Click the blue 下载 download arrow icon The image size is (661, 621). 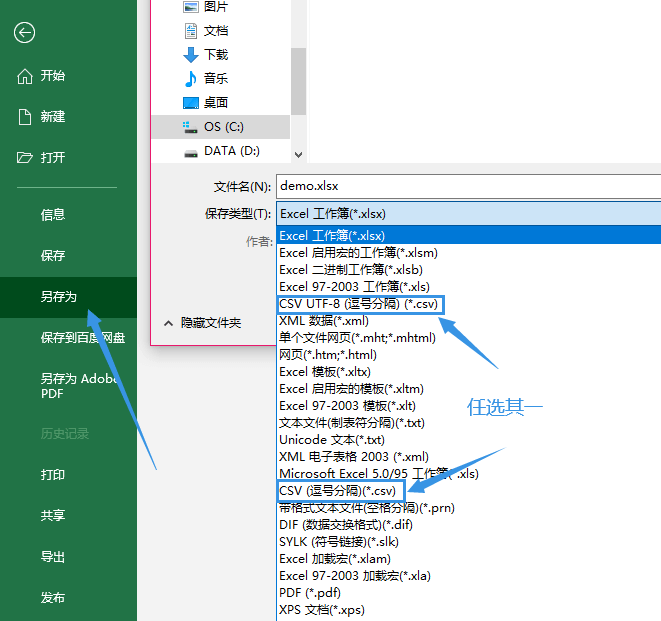(191, 55)
